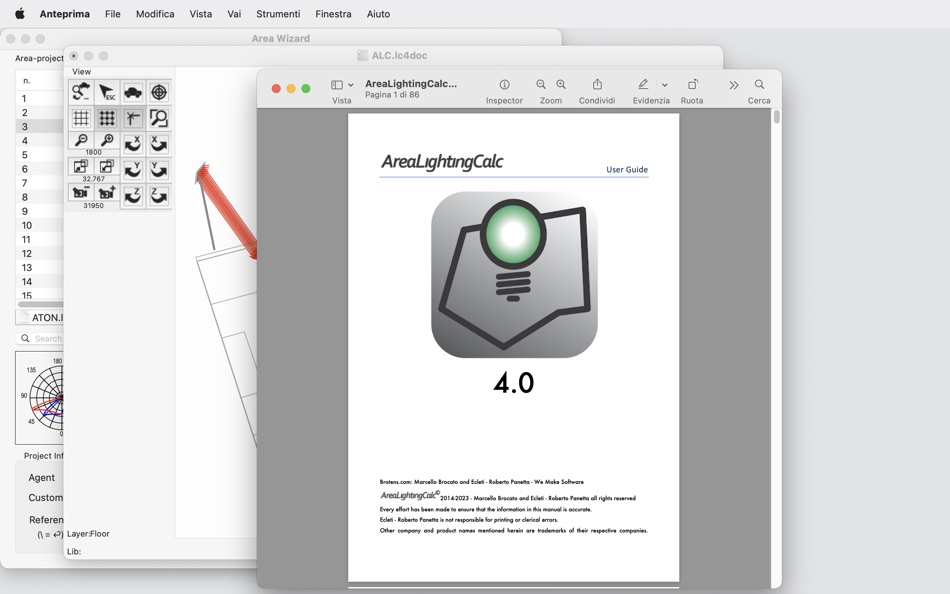
Task: Share the PDF with Condividi
Action: click(597, 84)
